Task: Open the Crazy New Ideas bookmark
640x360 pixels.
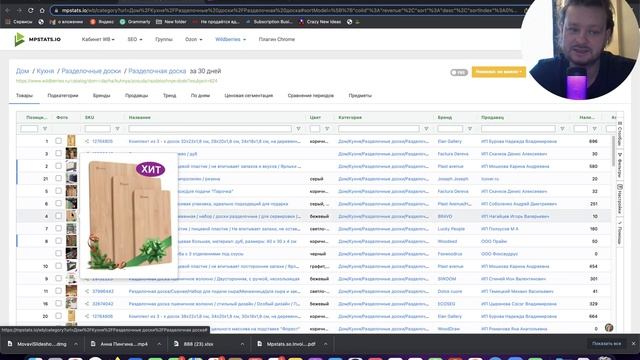Action: [320, 22]
